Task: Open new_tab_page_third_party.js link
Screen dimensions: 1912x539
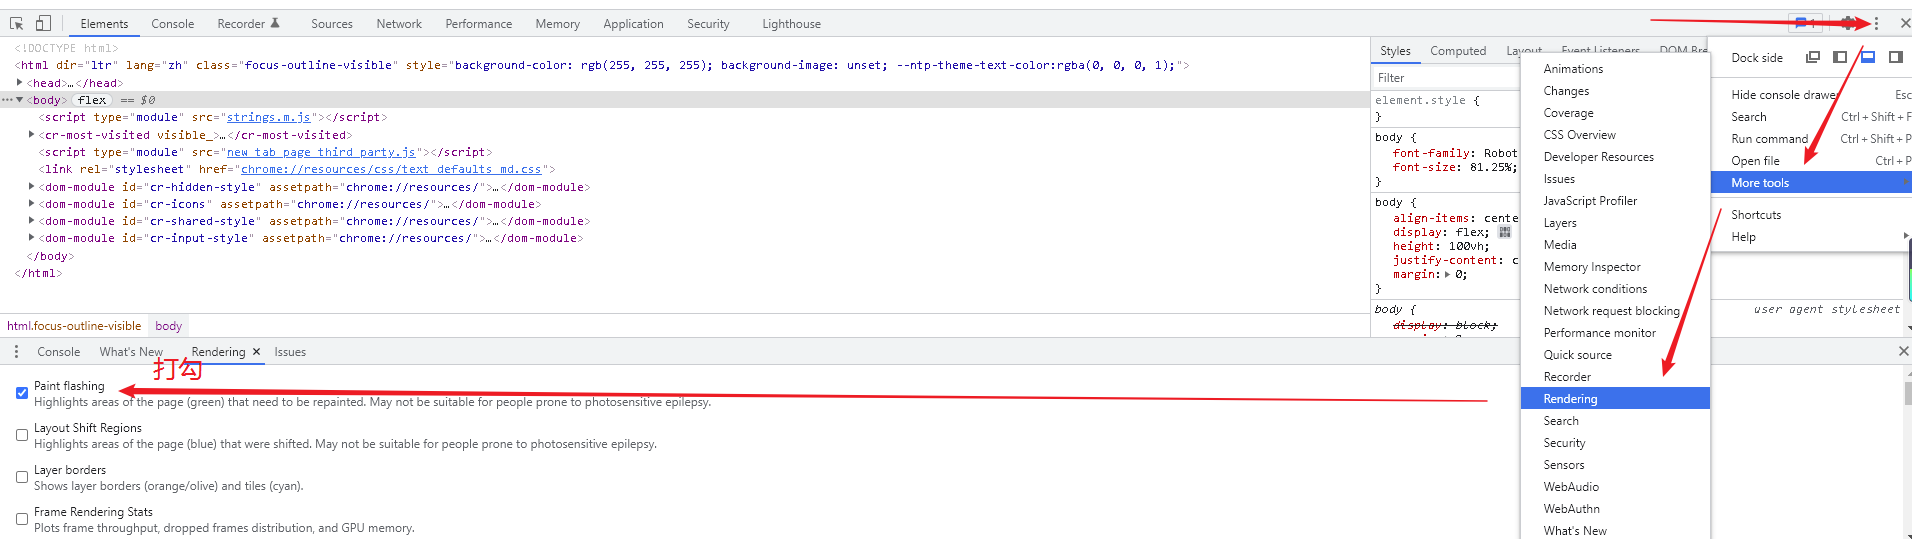Action: (x=321, y=152)
